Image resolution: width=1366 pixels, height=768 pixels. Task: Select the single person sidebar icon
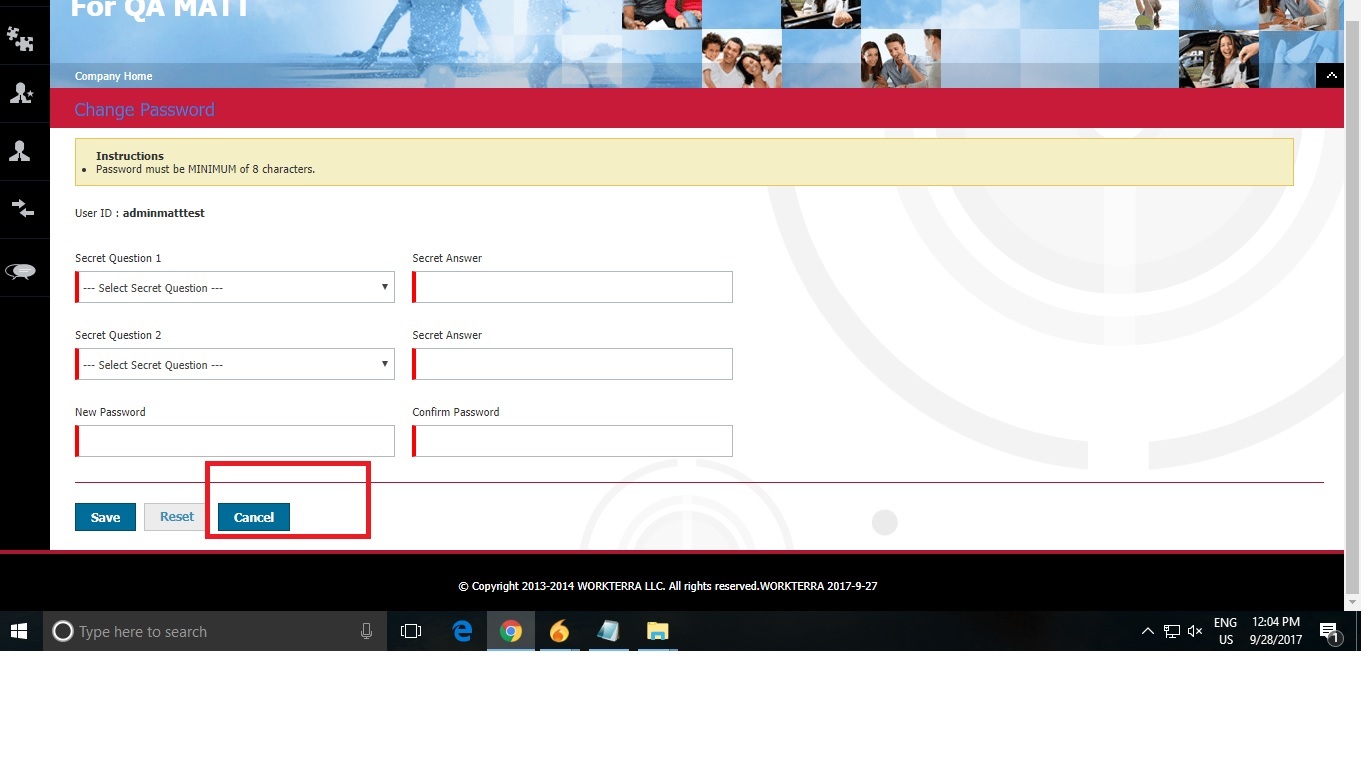[20, 151]
